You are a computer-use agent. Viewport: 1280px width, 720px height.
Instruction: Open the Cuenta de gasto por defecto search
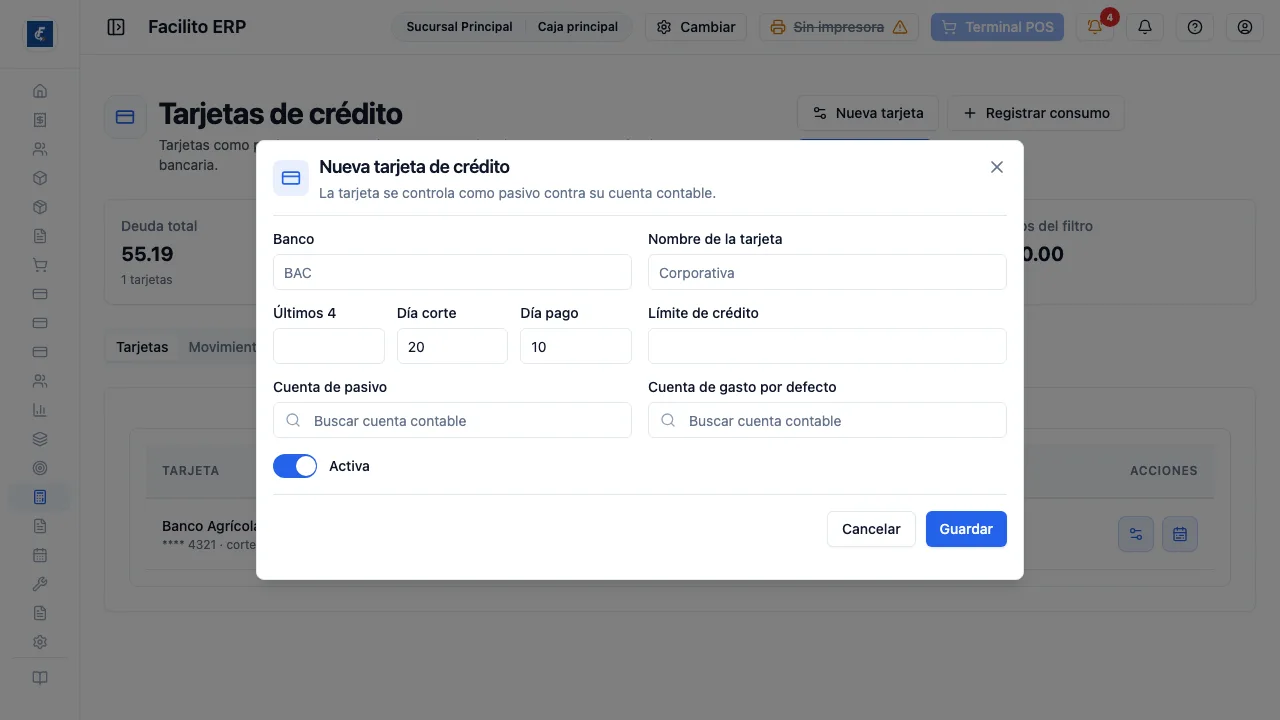pyautogui.click(x=827, y=421)
